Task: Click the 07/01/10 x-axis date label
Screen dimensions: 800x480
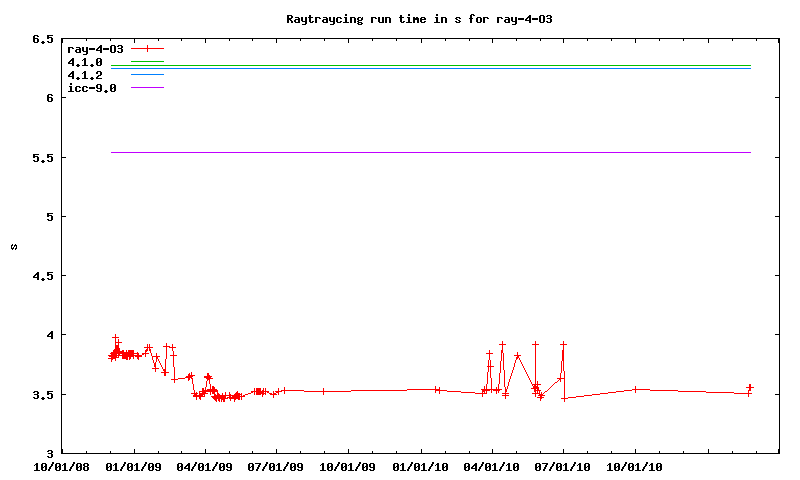Action: coord(563,466)
